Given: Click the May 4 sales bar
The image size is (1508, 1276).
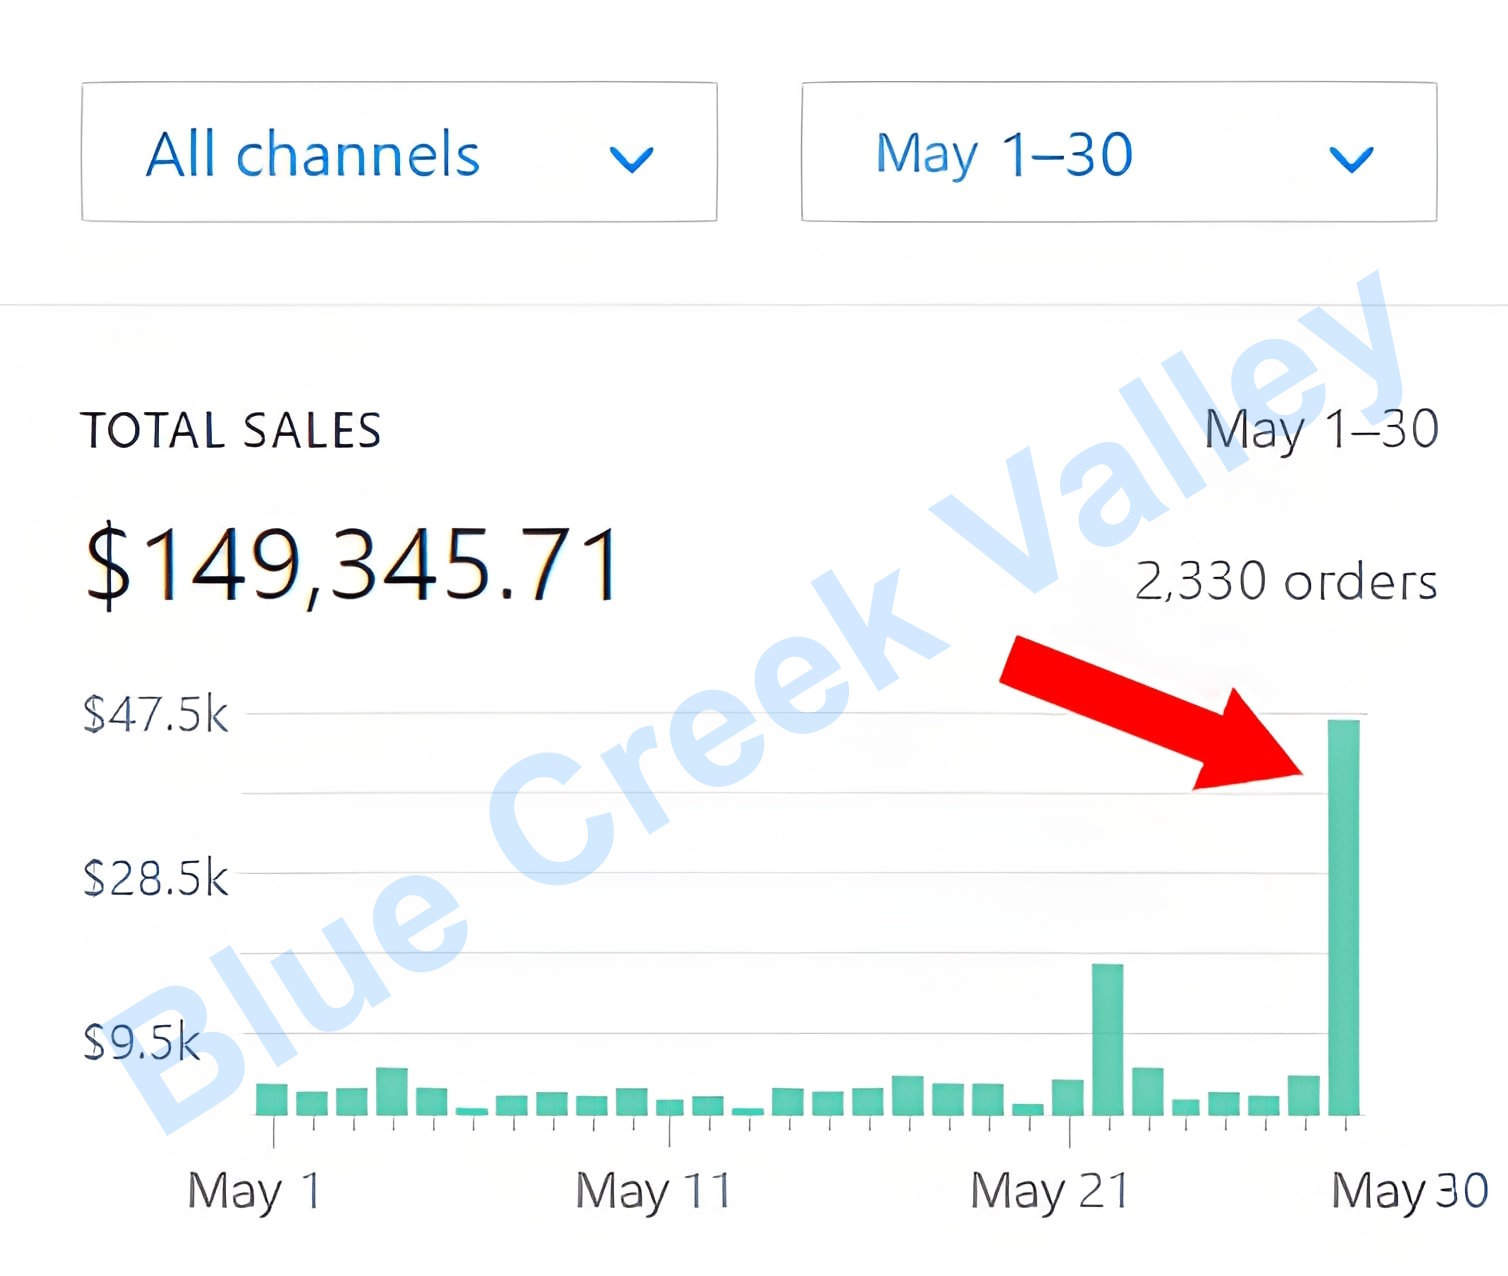Looking at the screenshot, I should [391, 1091].
